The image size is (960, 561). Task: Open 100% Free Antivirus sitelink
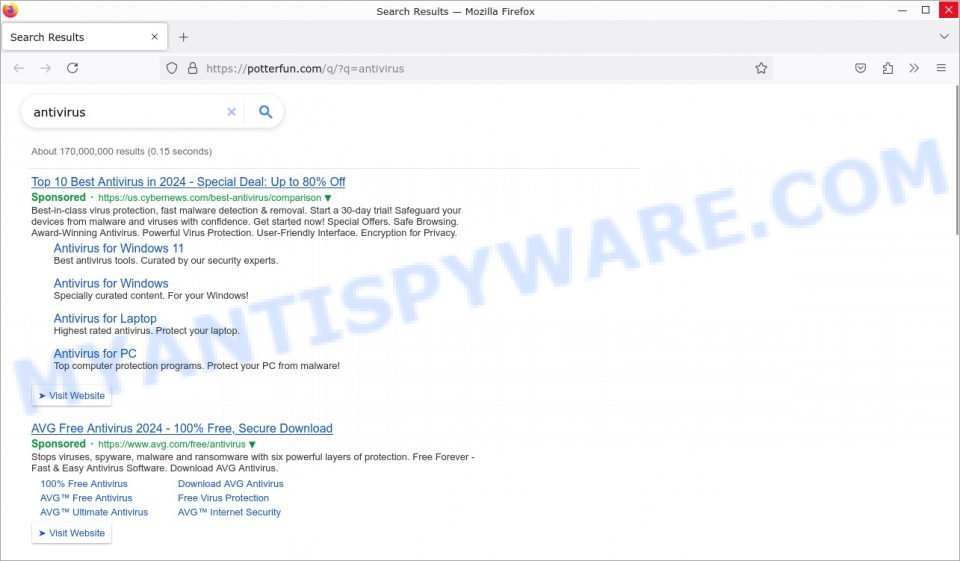pos(84,484)
